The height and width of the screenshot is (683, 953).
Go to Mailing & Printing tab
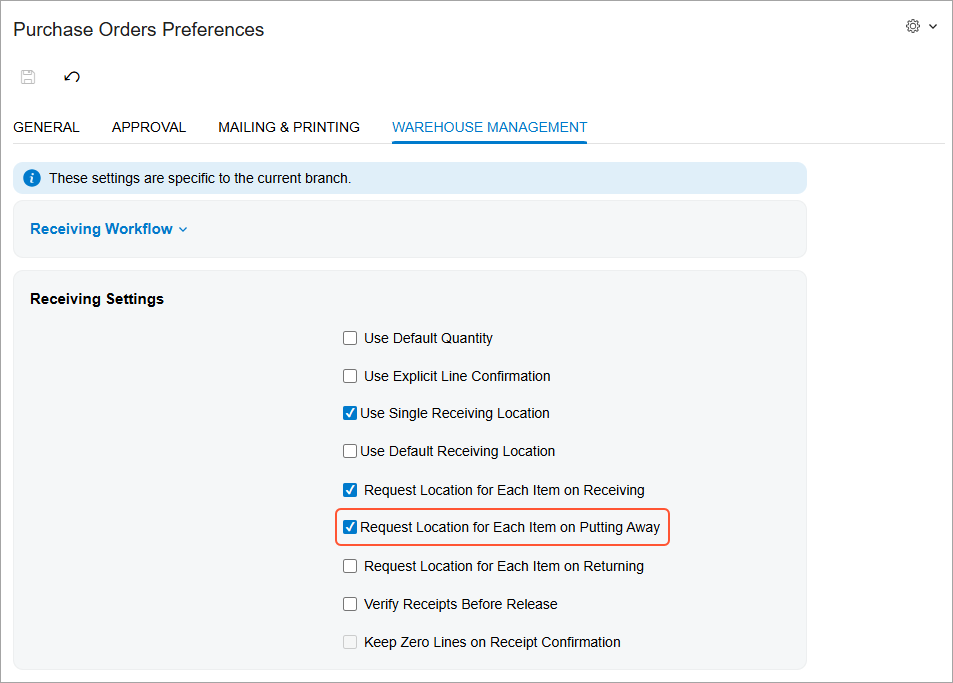[x=289, y=127]
